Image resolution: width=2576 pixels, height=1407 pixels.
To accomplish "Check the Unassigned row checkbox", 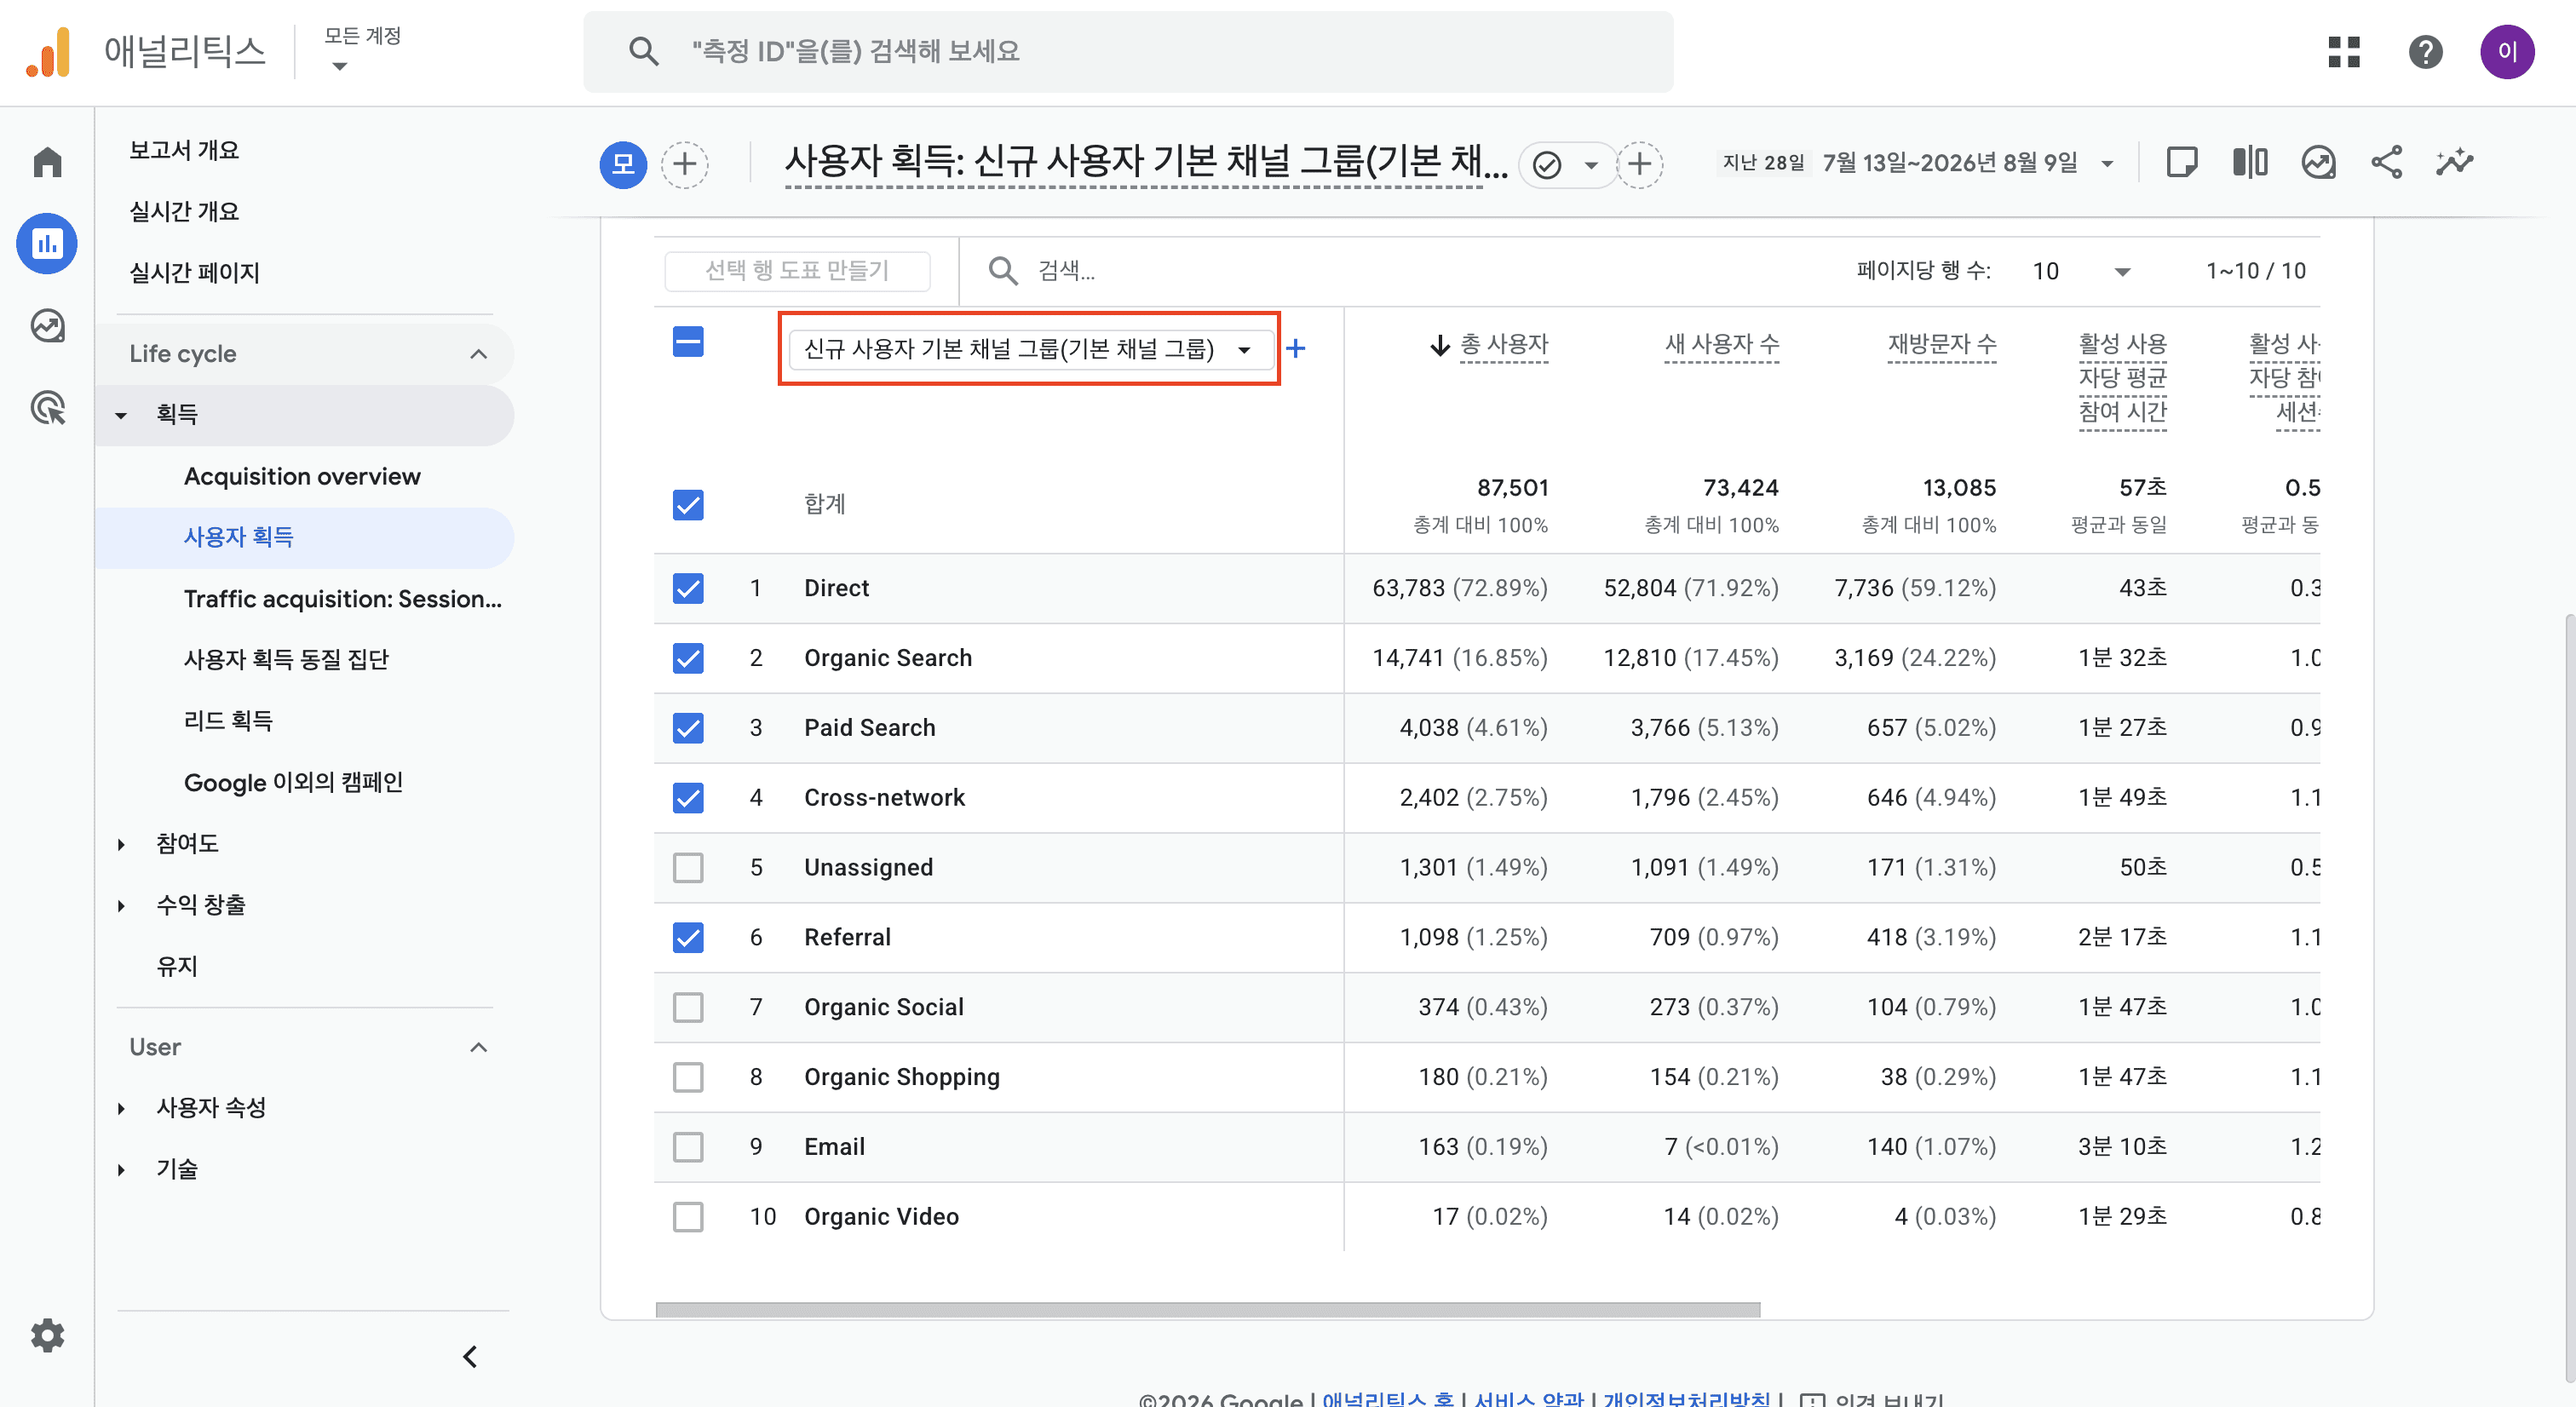I will [x=688, y=867].
